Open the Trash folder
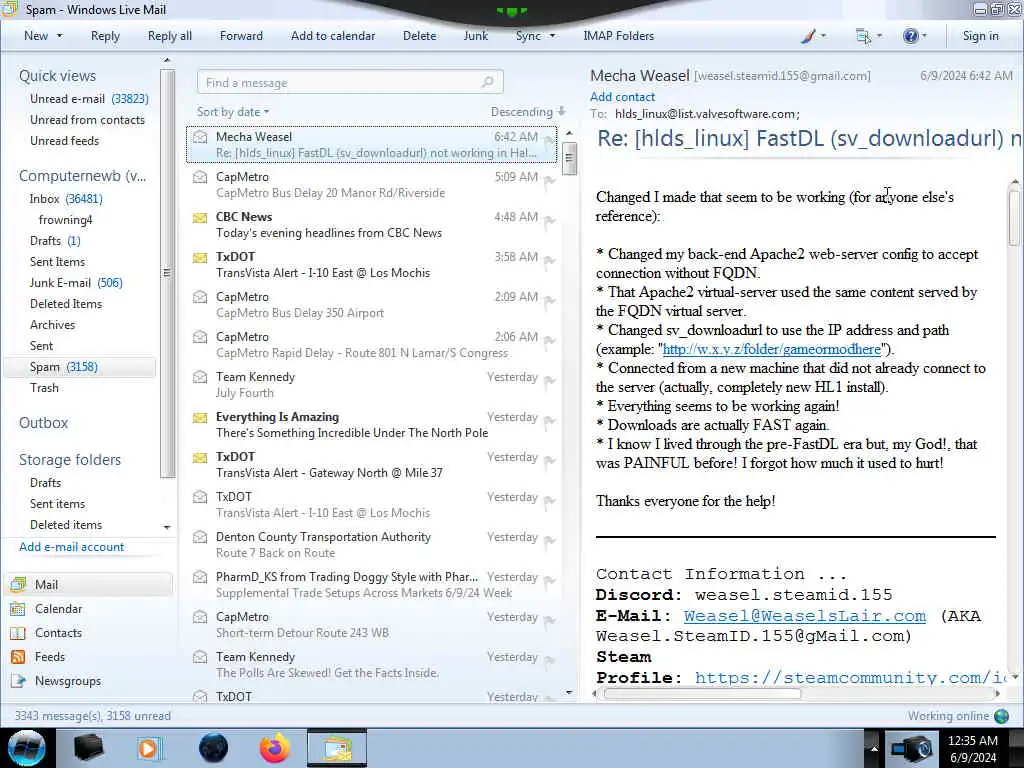This screenshot has width=1024, height=768. [x=44, y=388]
